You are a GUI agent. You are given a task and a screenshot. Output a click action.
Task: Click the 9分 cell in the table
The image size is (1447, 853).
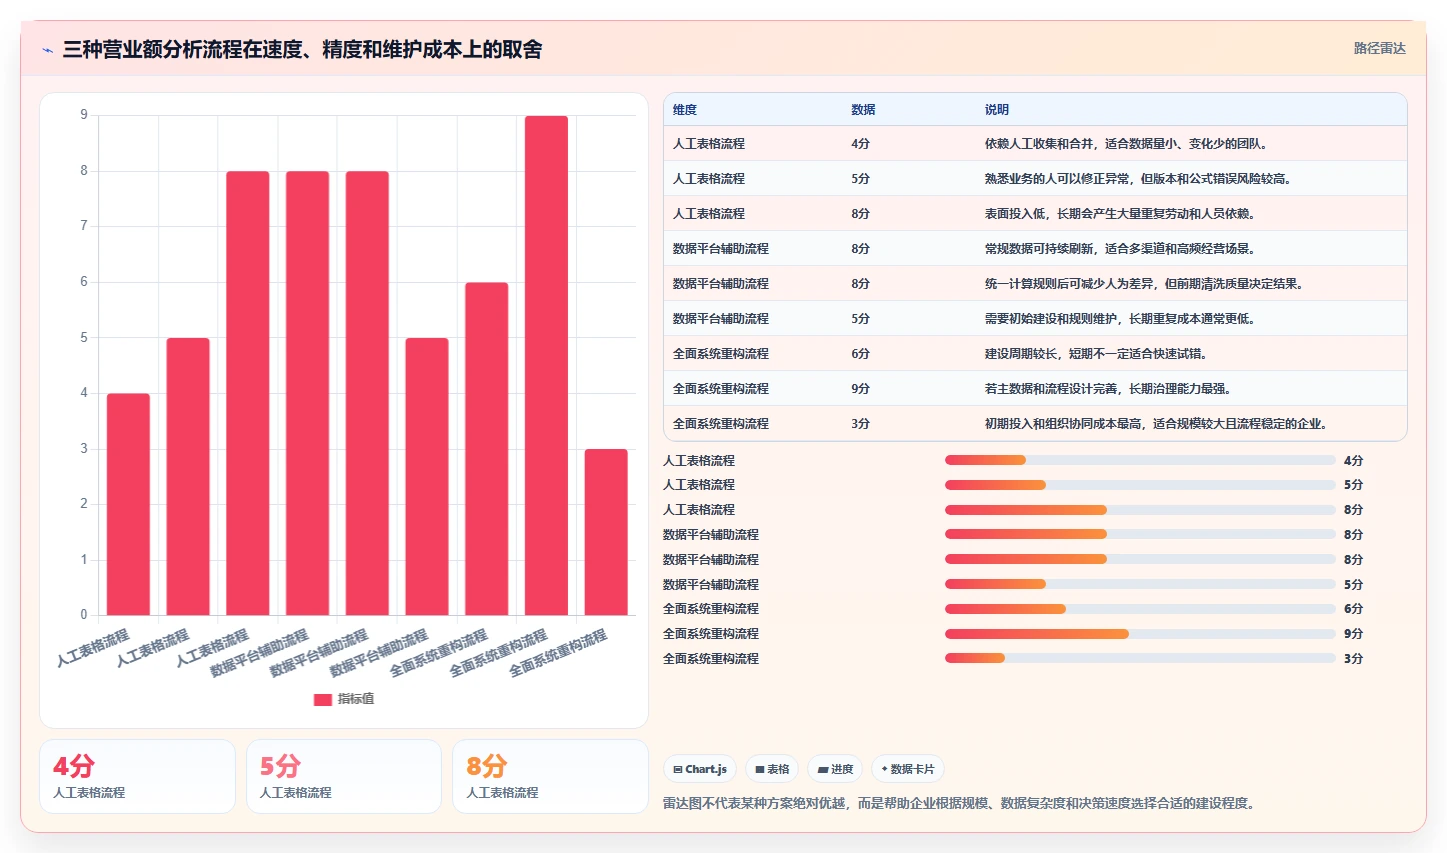(x=860, y=389)
